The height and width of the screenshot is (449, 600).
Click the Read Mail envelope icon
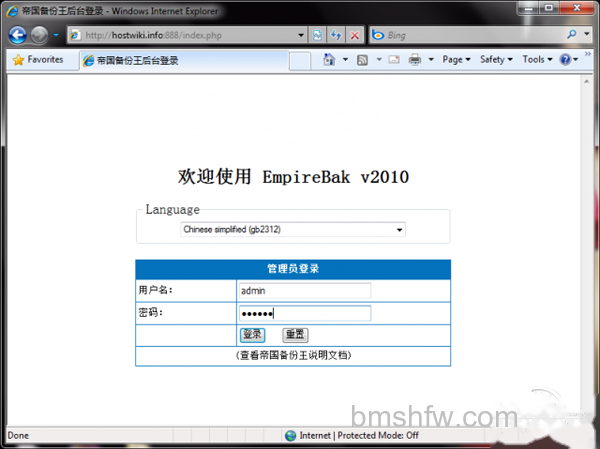point(394,59)
